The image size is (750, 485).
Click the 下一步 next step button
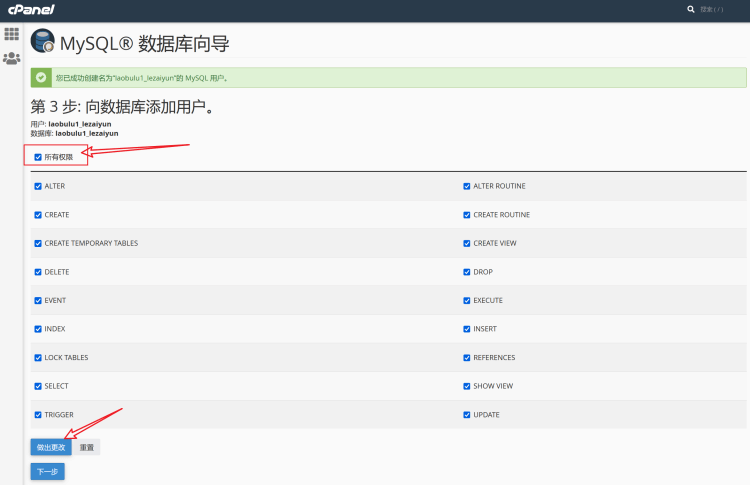pyautogui.click(x=47, y=472)
